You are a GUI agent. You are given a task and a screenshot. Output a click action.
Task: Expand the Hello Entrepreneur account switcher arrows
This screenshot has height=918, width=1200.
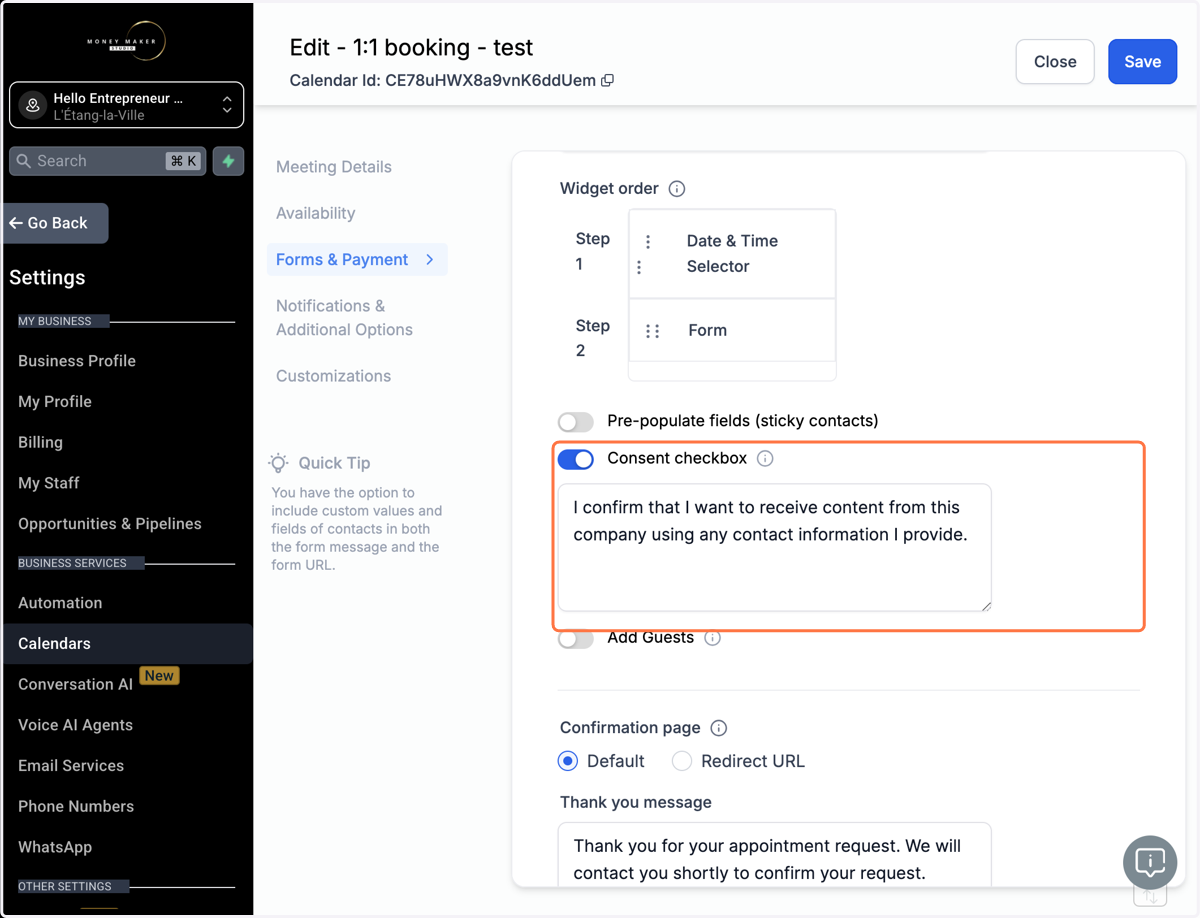point(227,105)
